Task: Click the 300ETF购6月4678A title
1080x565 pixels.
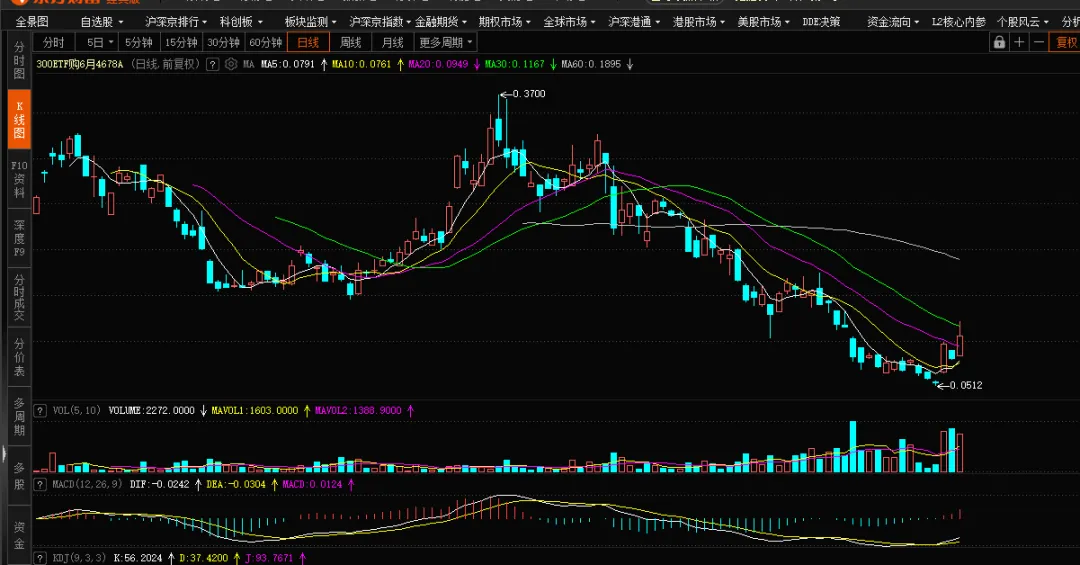Action: point(80,64)
